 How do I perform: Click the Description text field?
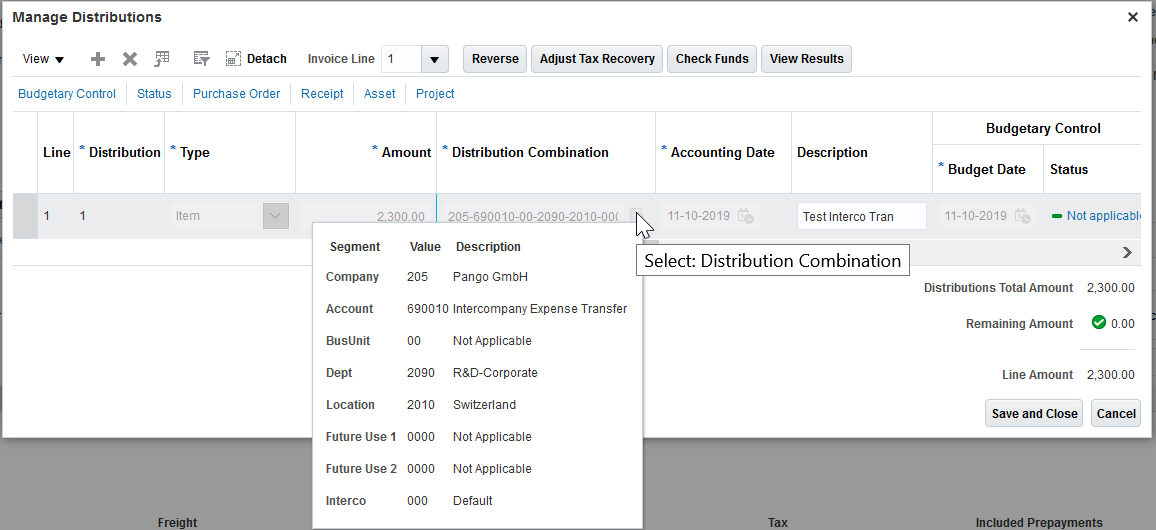click(861, 216)
